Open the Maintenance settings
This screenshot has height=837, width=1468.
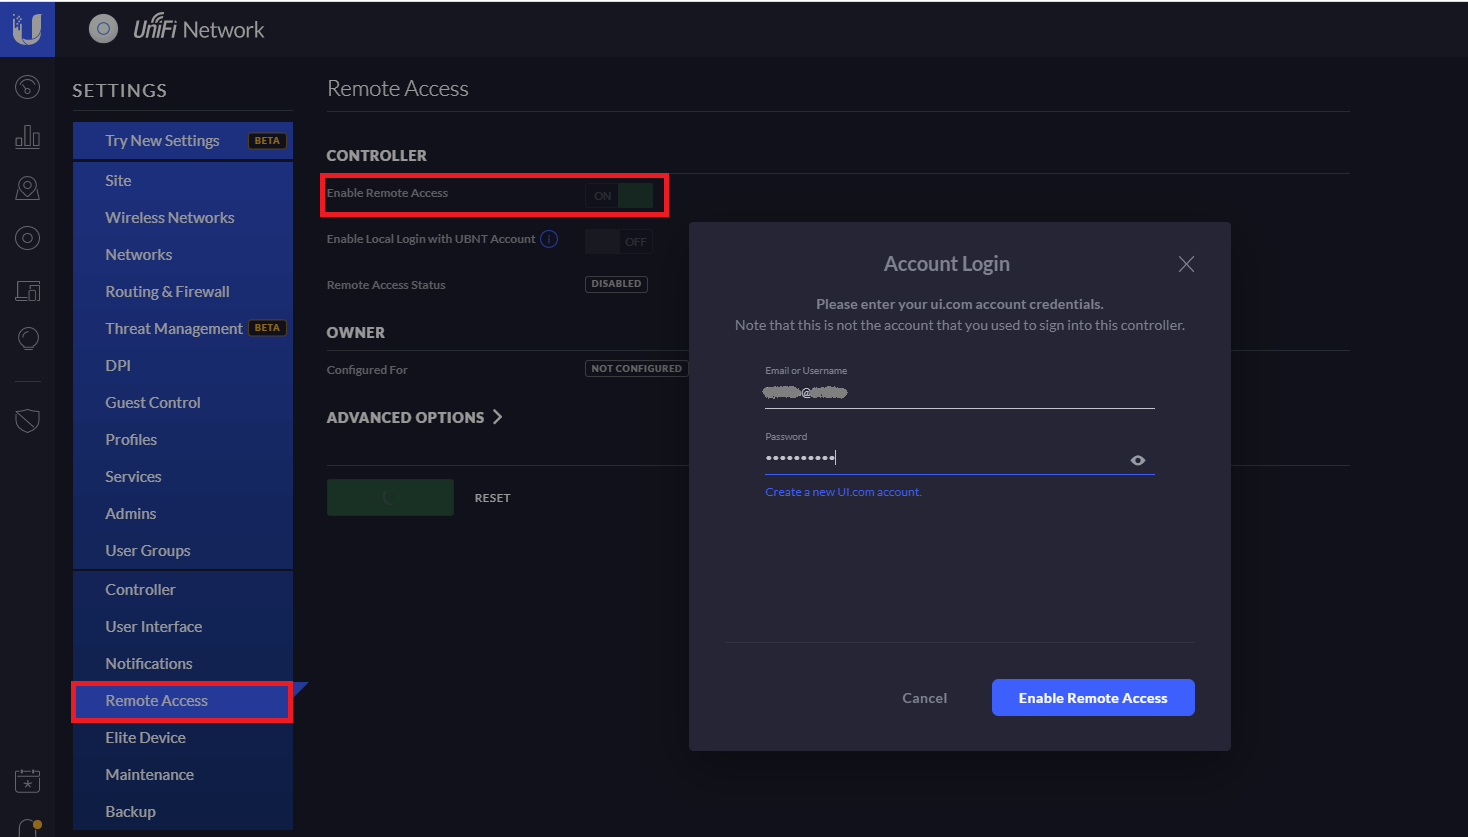183,774
